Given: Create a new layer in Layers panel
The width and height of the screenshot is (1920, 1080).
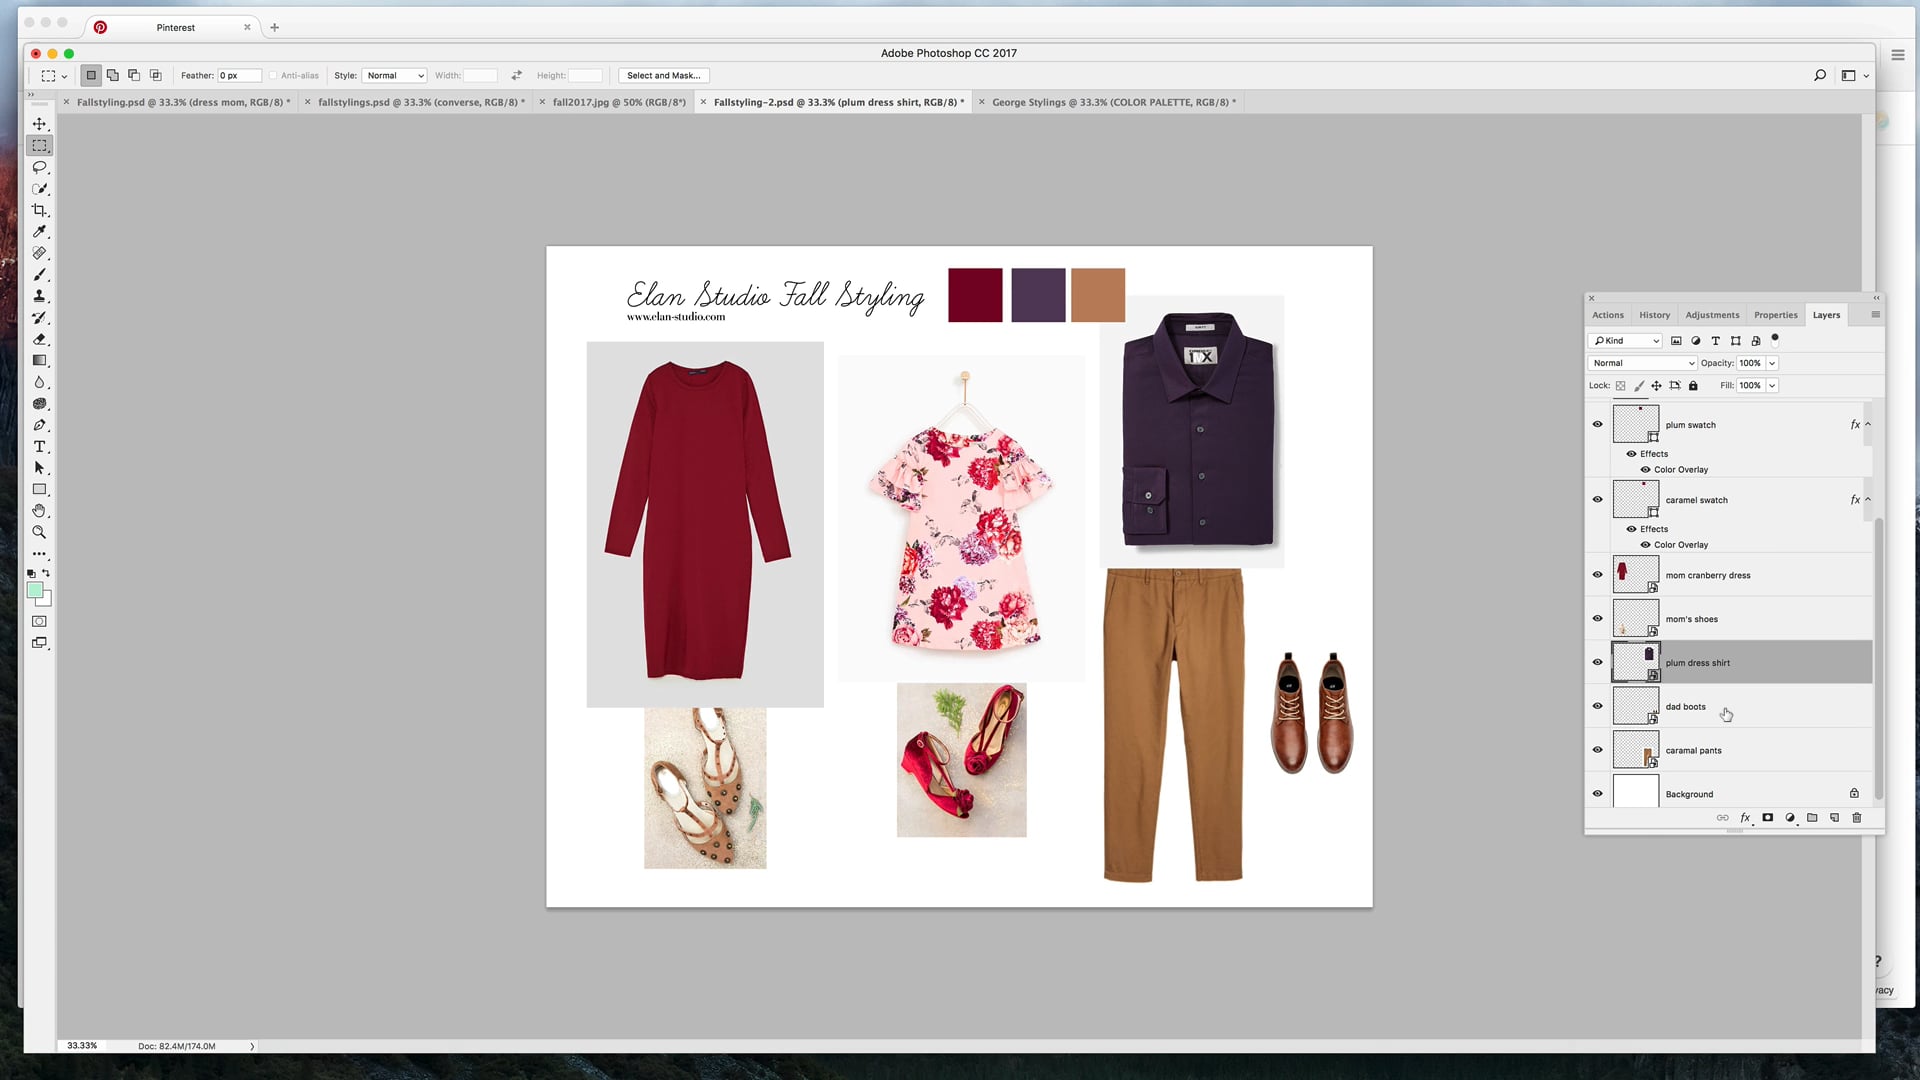Looking at the screenshot, I should tap(1834, 818).
